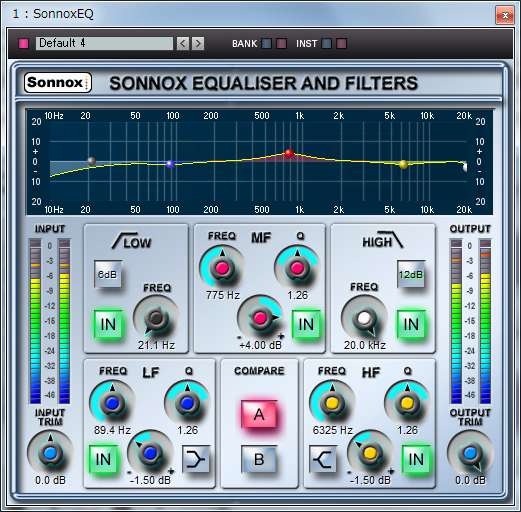Click the +4.00 dB MF gain value

(260, 345)
